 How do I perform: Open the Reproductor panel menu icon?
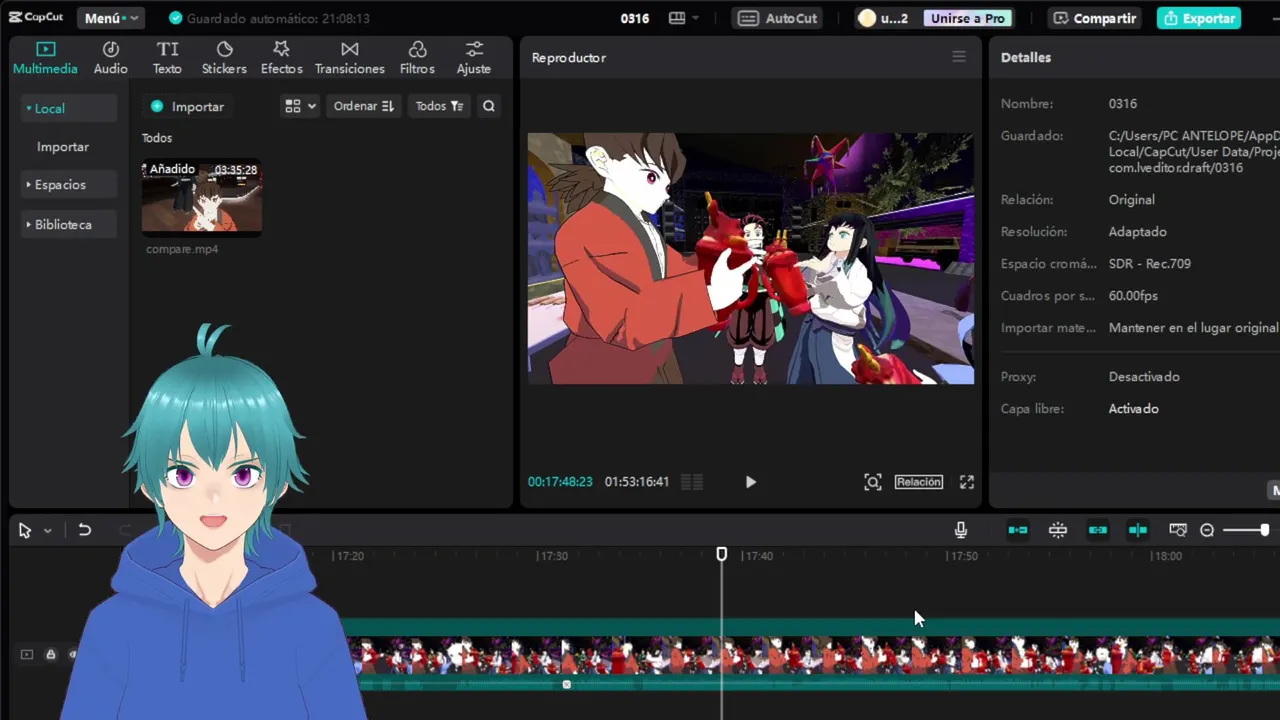[959, 57]
